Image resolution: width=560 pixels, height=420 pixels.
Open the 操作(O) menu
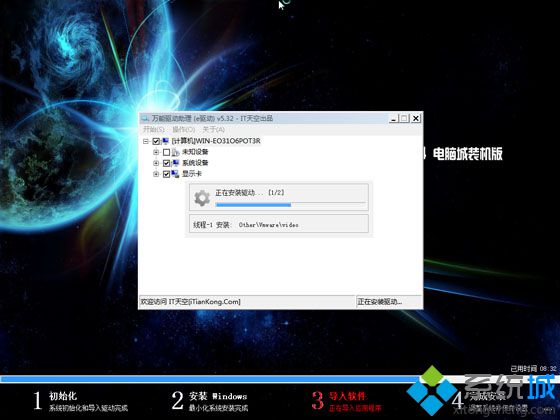184,129
